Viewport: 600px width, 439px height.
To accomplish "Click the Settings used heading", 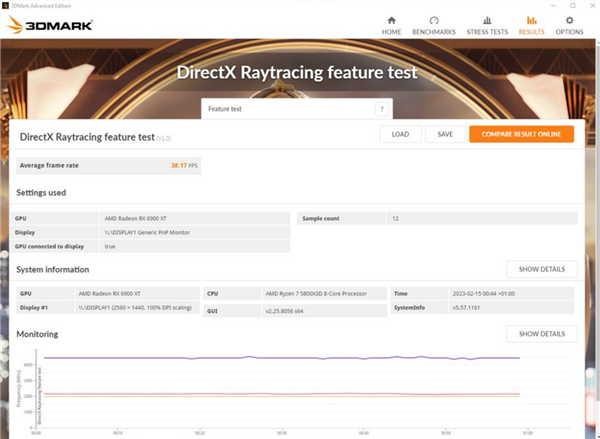I will tap(41, 193).
